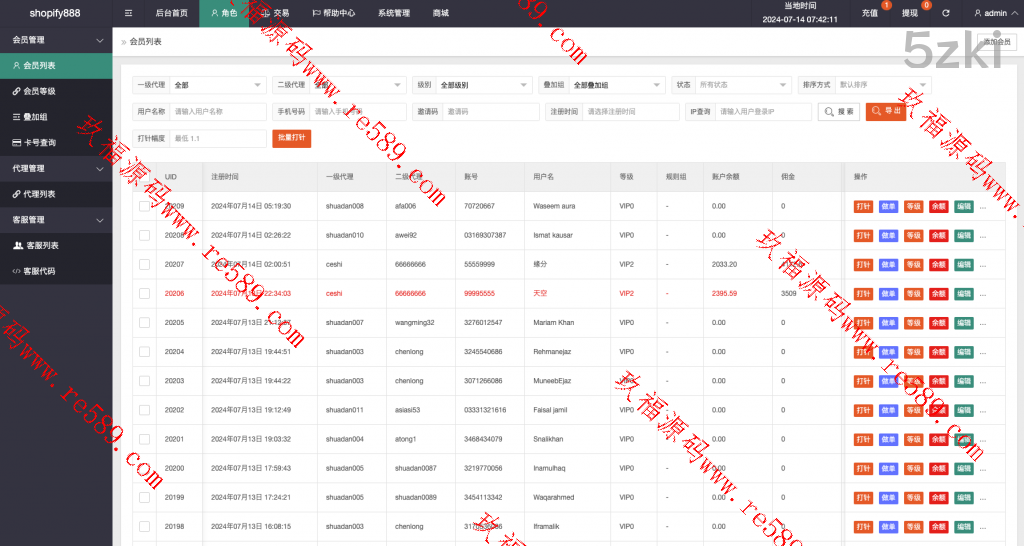Image resolution: width=1024 pixels, height=546 pixels.
Task: Click the hamburger sidebar collapse icon
Action: 128,13
